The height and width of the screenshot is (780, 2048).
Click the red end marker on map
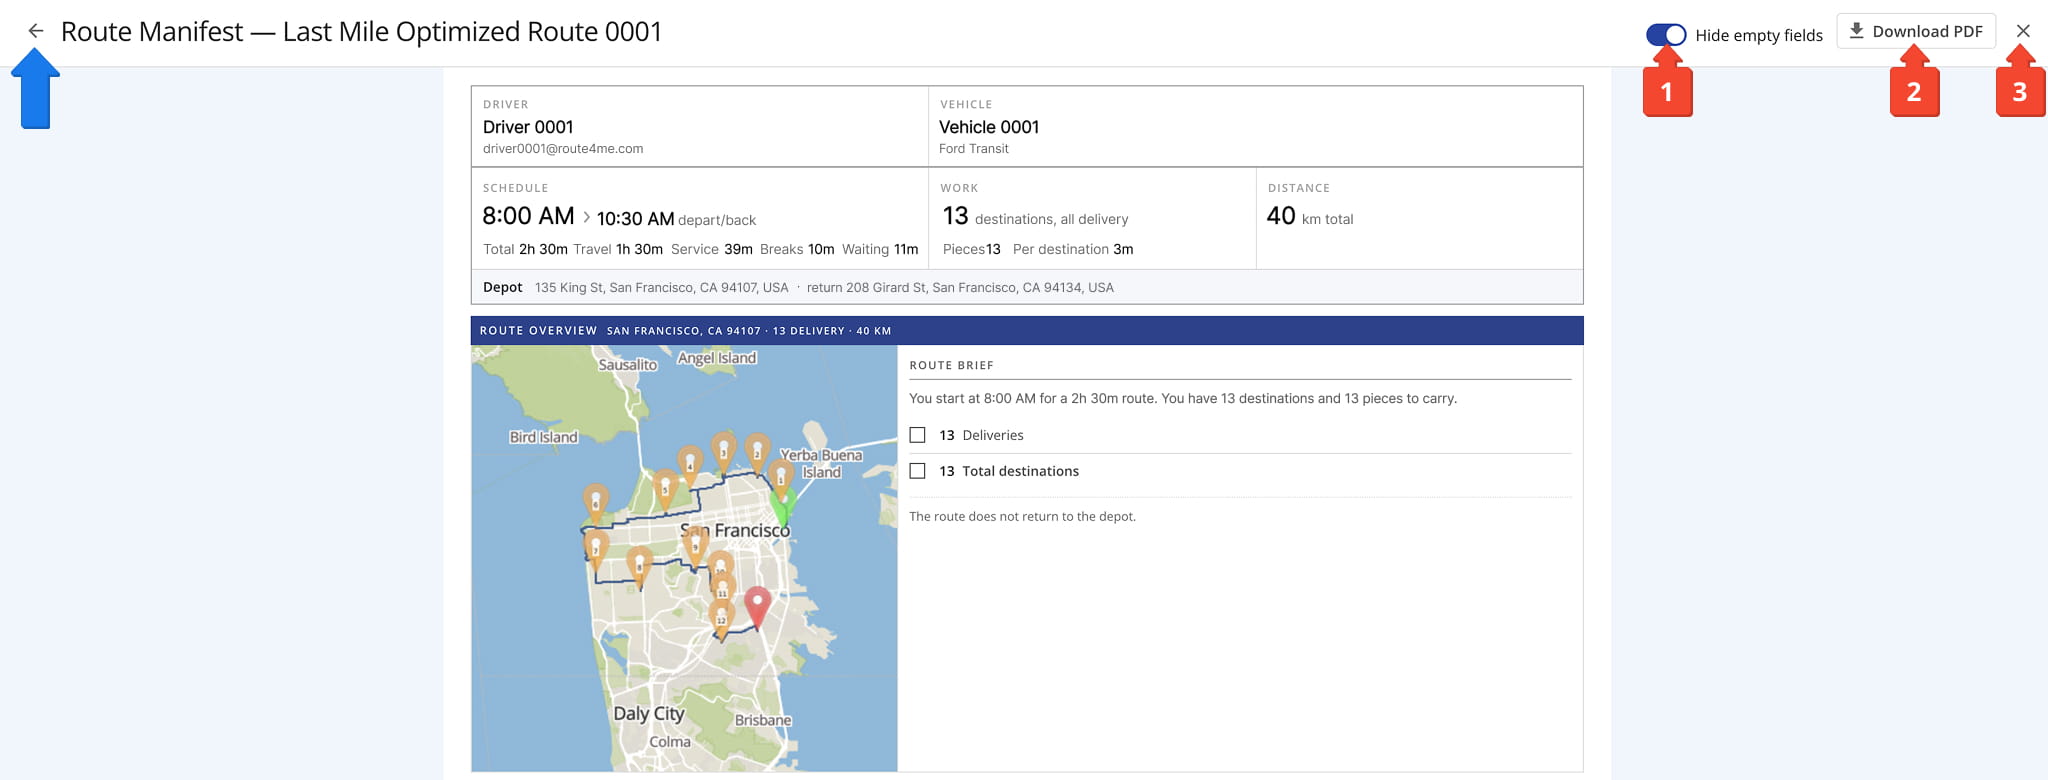pos(758,606)
